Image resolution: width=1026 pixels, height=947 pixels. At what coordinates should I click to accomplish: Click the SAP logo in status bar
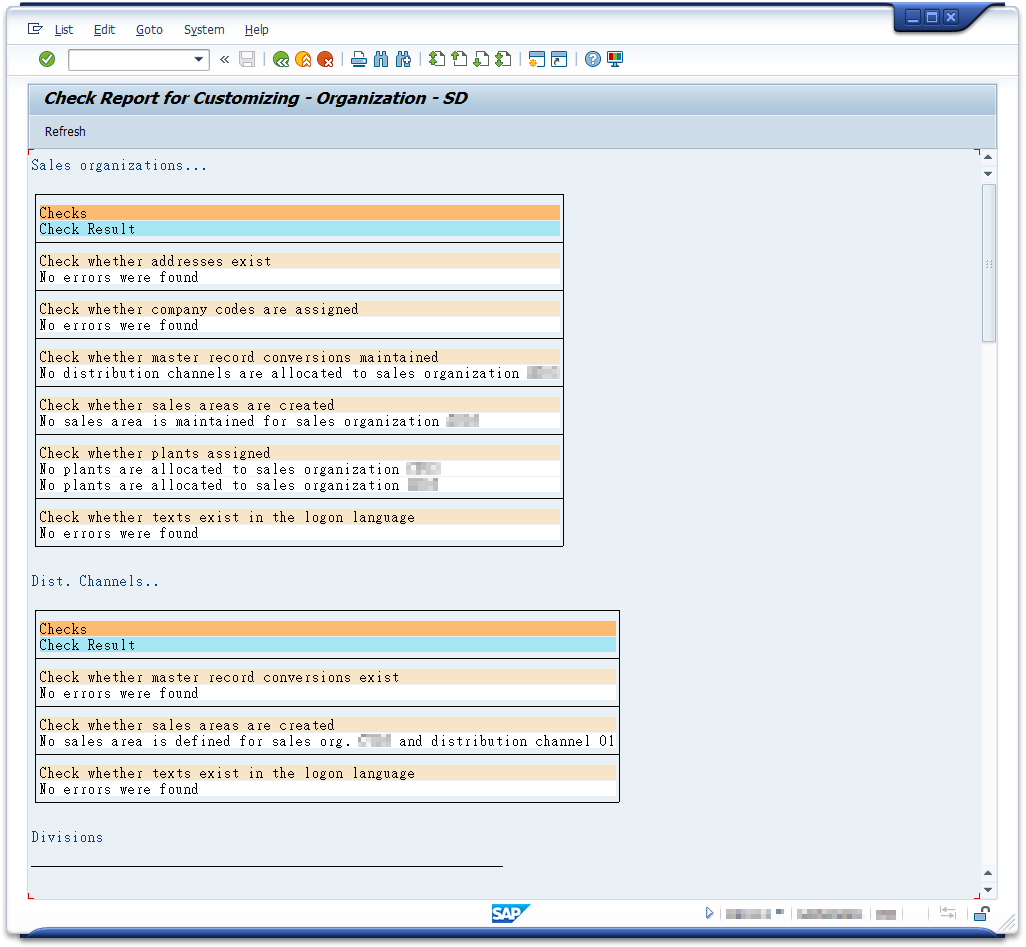(510, 914)
